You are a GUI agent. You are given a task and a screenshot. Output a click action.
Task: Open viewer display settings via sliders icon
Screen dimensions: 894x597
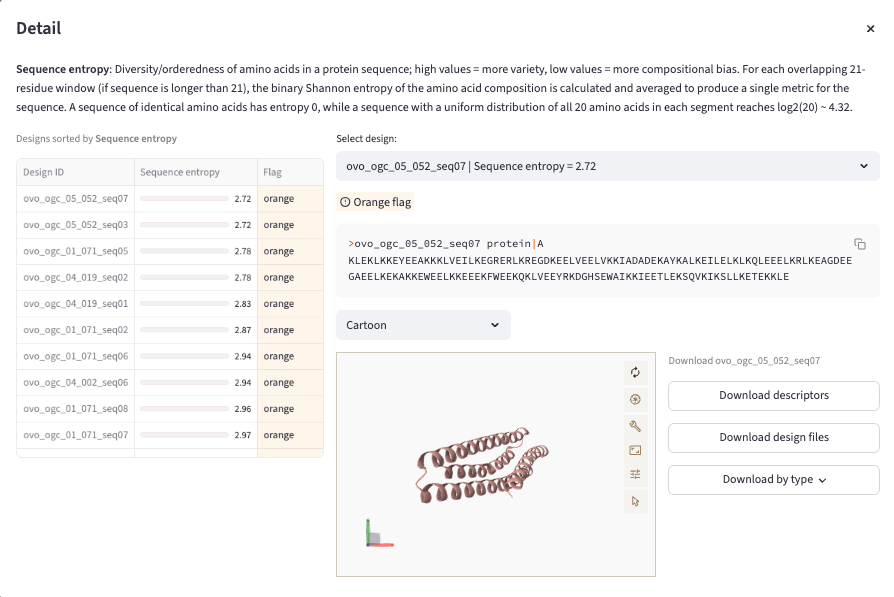pyautogui.click(x=636, y=473)
